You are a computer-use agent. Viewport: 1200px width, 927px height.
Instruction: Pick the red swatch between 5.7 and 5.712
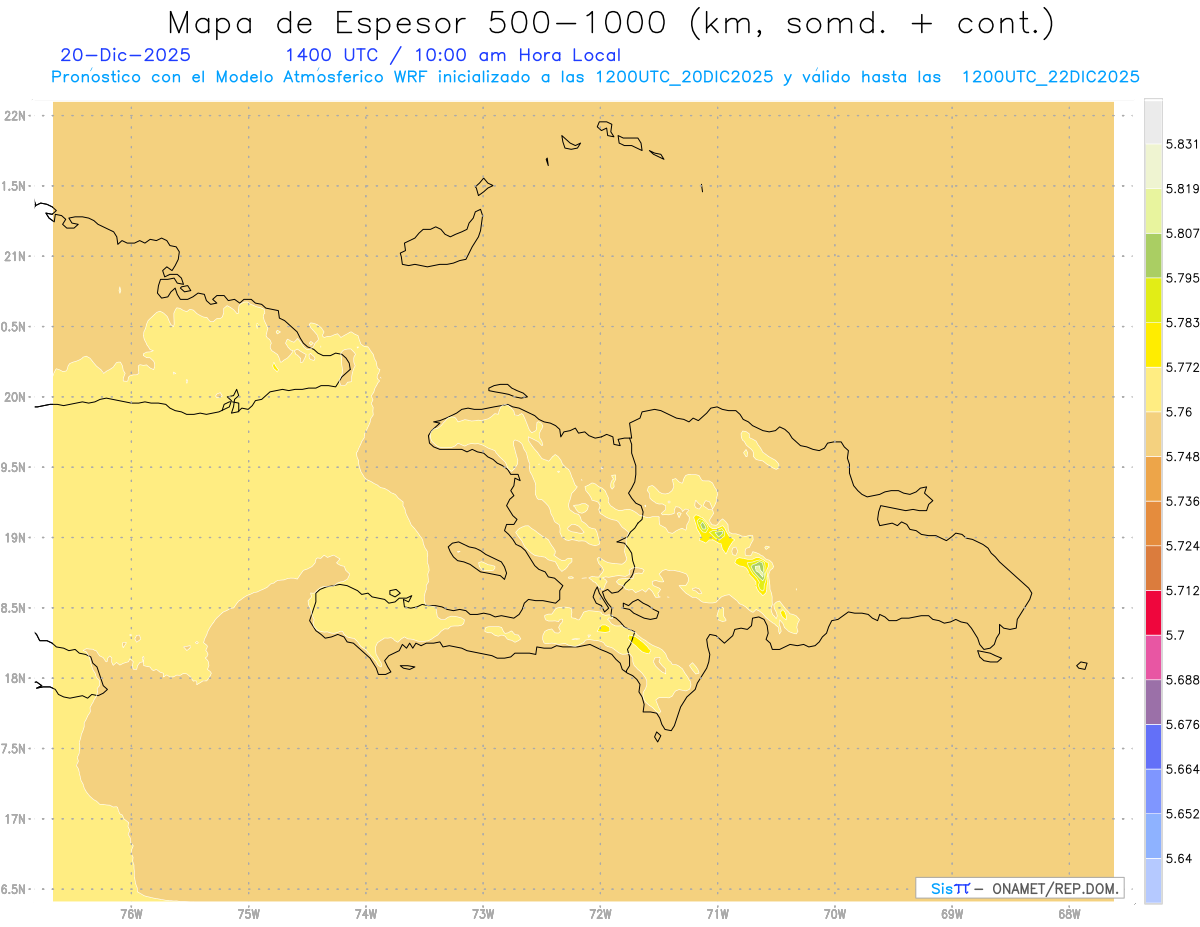point(1153,612)
